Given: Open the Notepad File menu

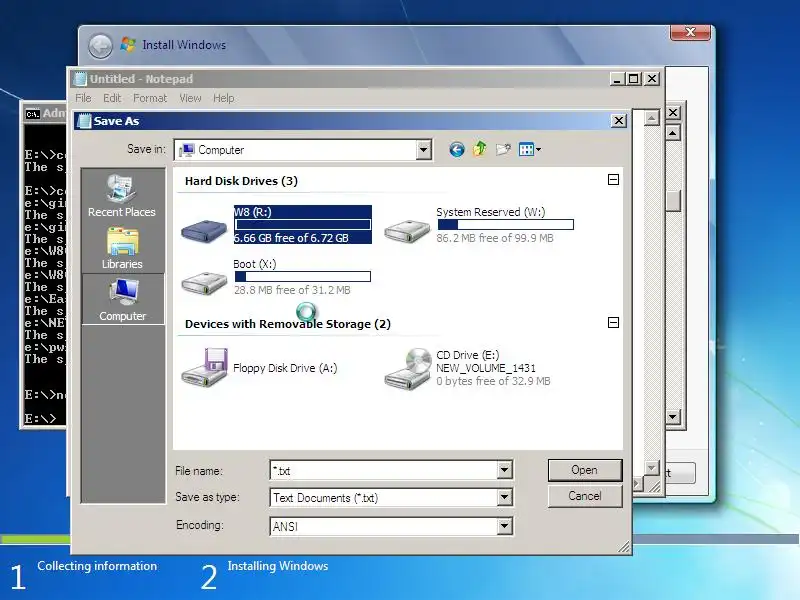Looking at the screenshot, I should tap(83, 98).
